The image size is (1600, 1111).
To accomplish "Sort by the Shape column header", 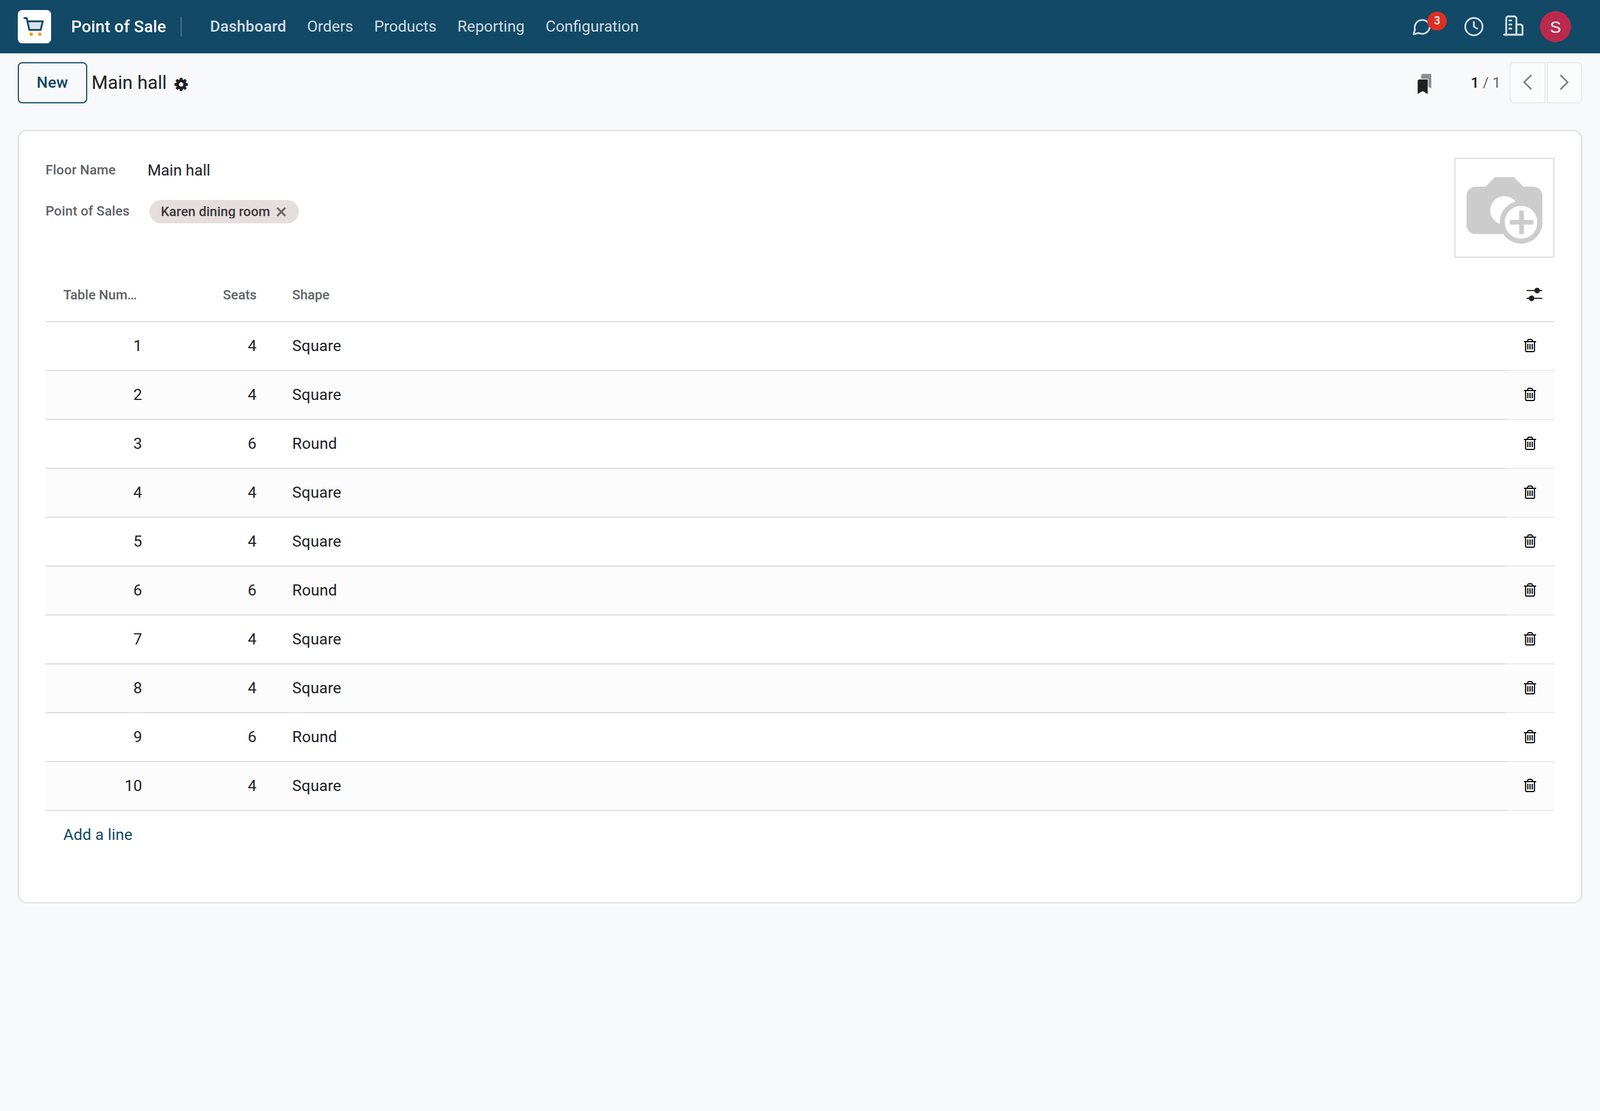I will pyautogui.click(x=311, y=295).
